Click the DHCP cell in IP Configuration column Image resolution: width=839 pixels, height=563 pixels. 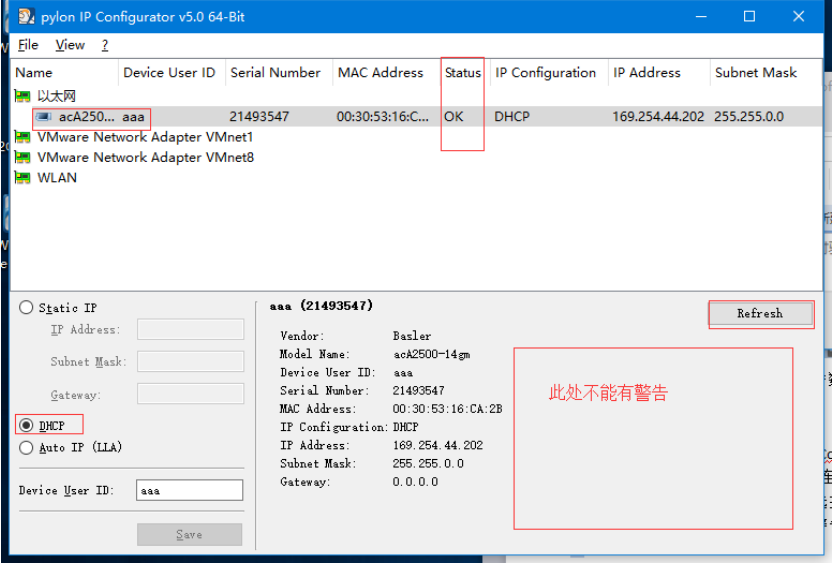[512, 117]
